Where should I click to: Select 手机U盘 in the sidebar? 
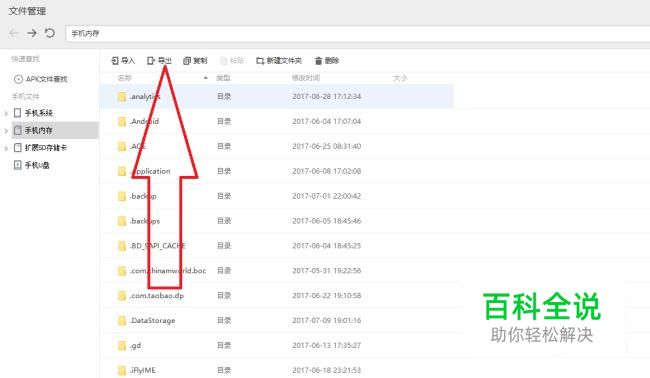[37, 165]
